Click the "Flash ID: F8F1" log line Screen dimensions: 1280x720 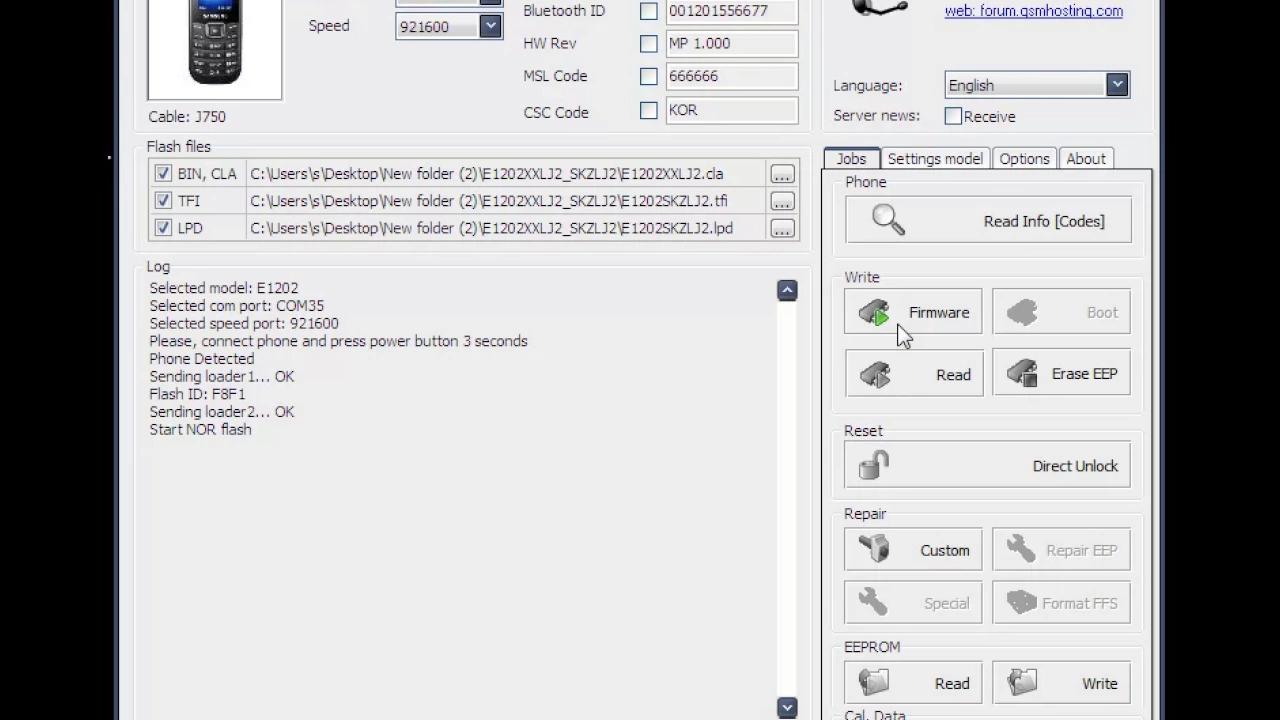click(x=197, y=394)
